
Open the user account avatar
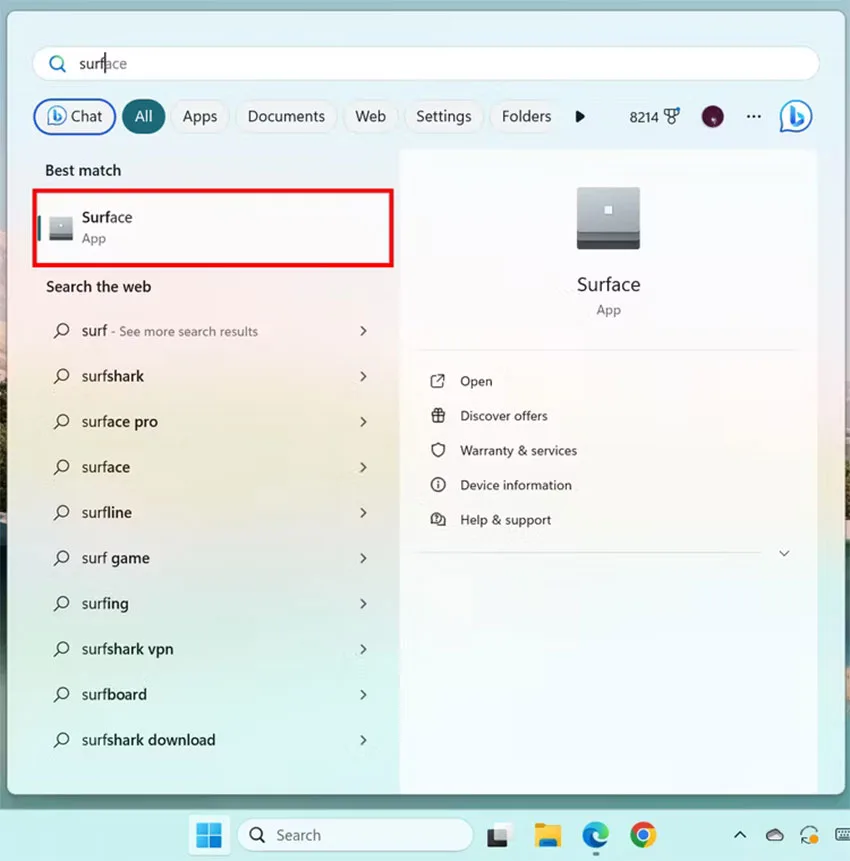point(713,116)
